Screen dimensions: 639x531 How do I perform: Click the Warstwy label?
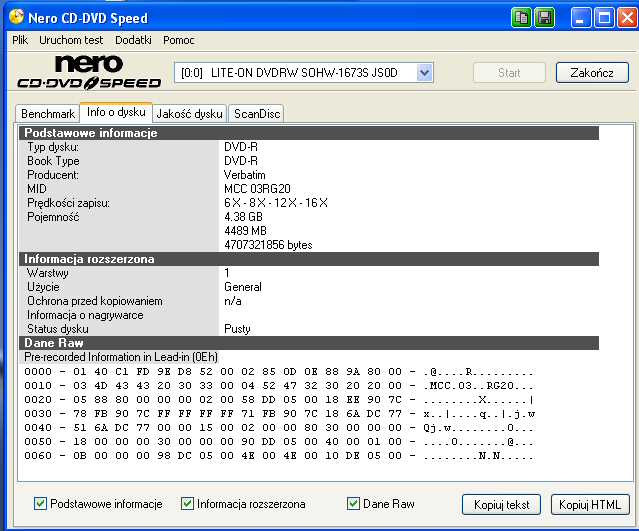pyautogui.click(x=48, y=273)
